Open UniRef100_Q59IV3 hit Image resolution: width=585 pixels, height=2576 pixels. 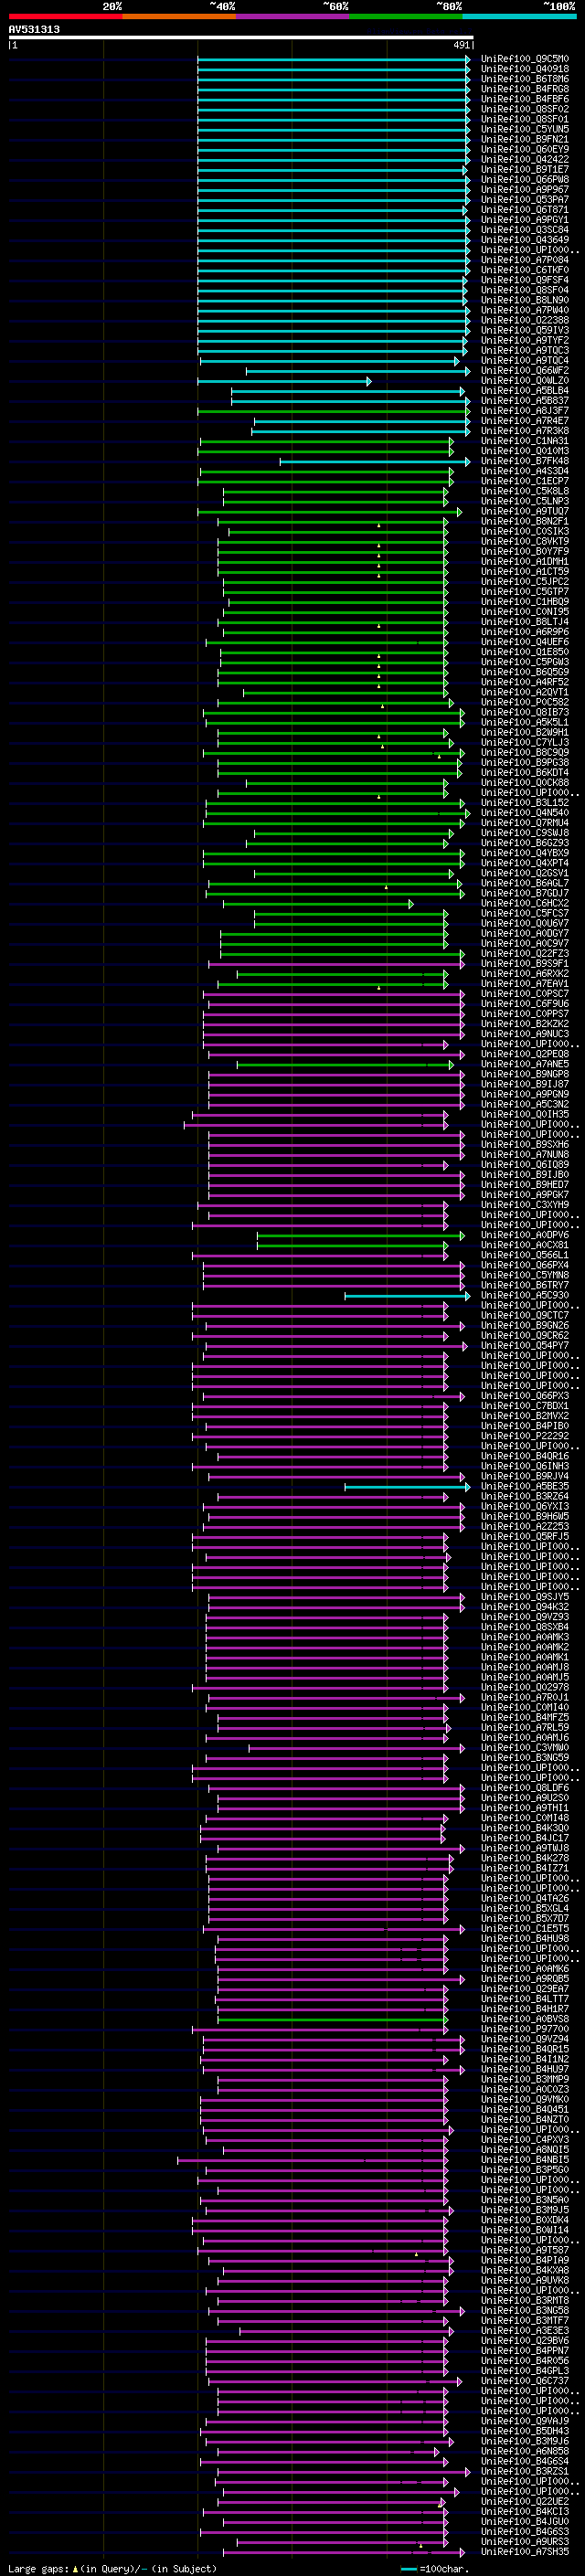click(x=524, y=330)
